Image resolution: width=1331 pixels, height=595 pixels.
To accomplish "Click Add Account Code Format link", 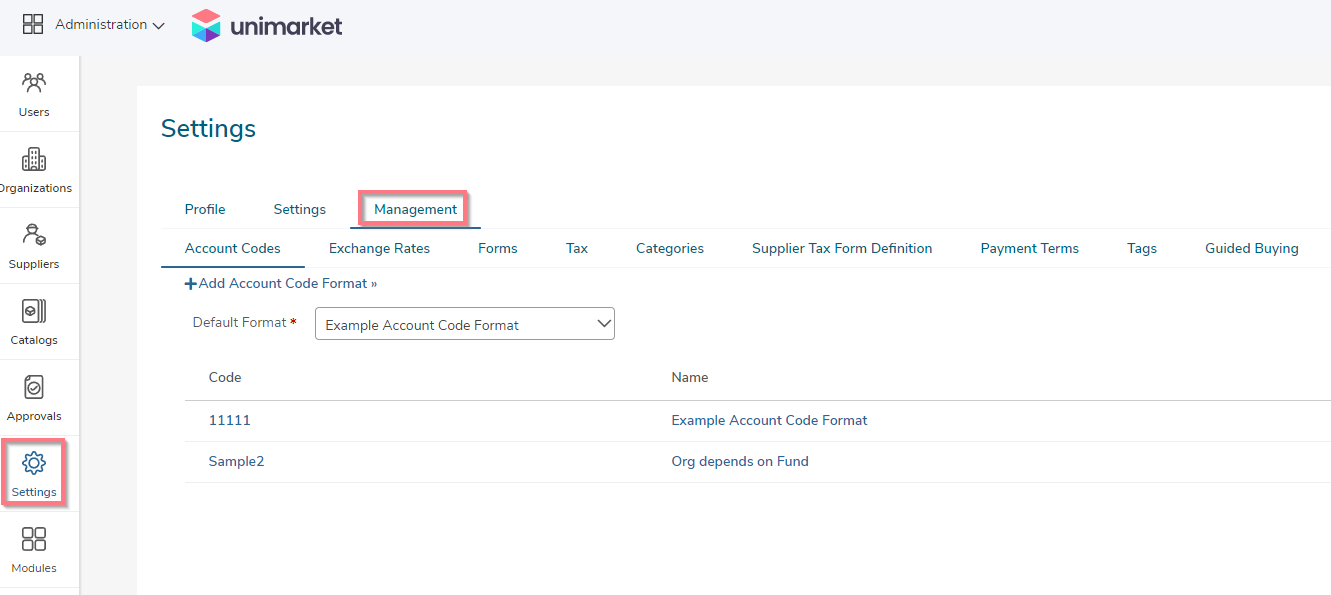I will [281, 284].
